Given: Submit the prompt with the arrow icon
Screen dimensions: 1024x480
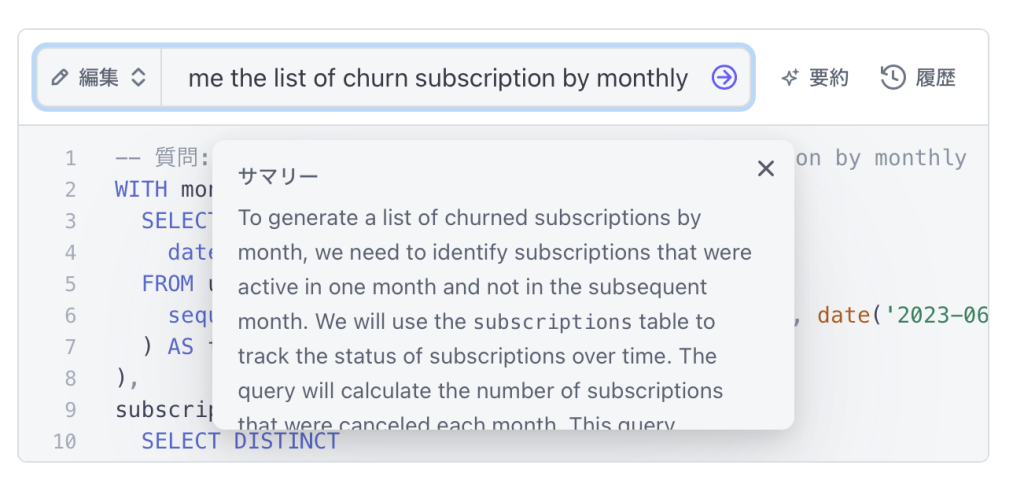Looking at the screenshot, I should tap(724, 78).
